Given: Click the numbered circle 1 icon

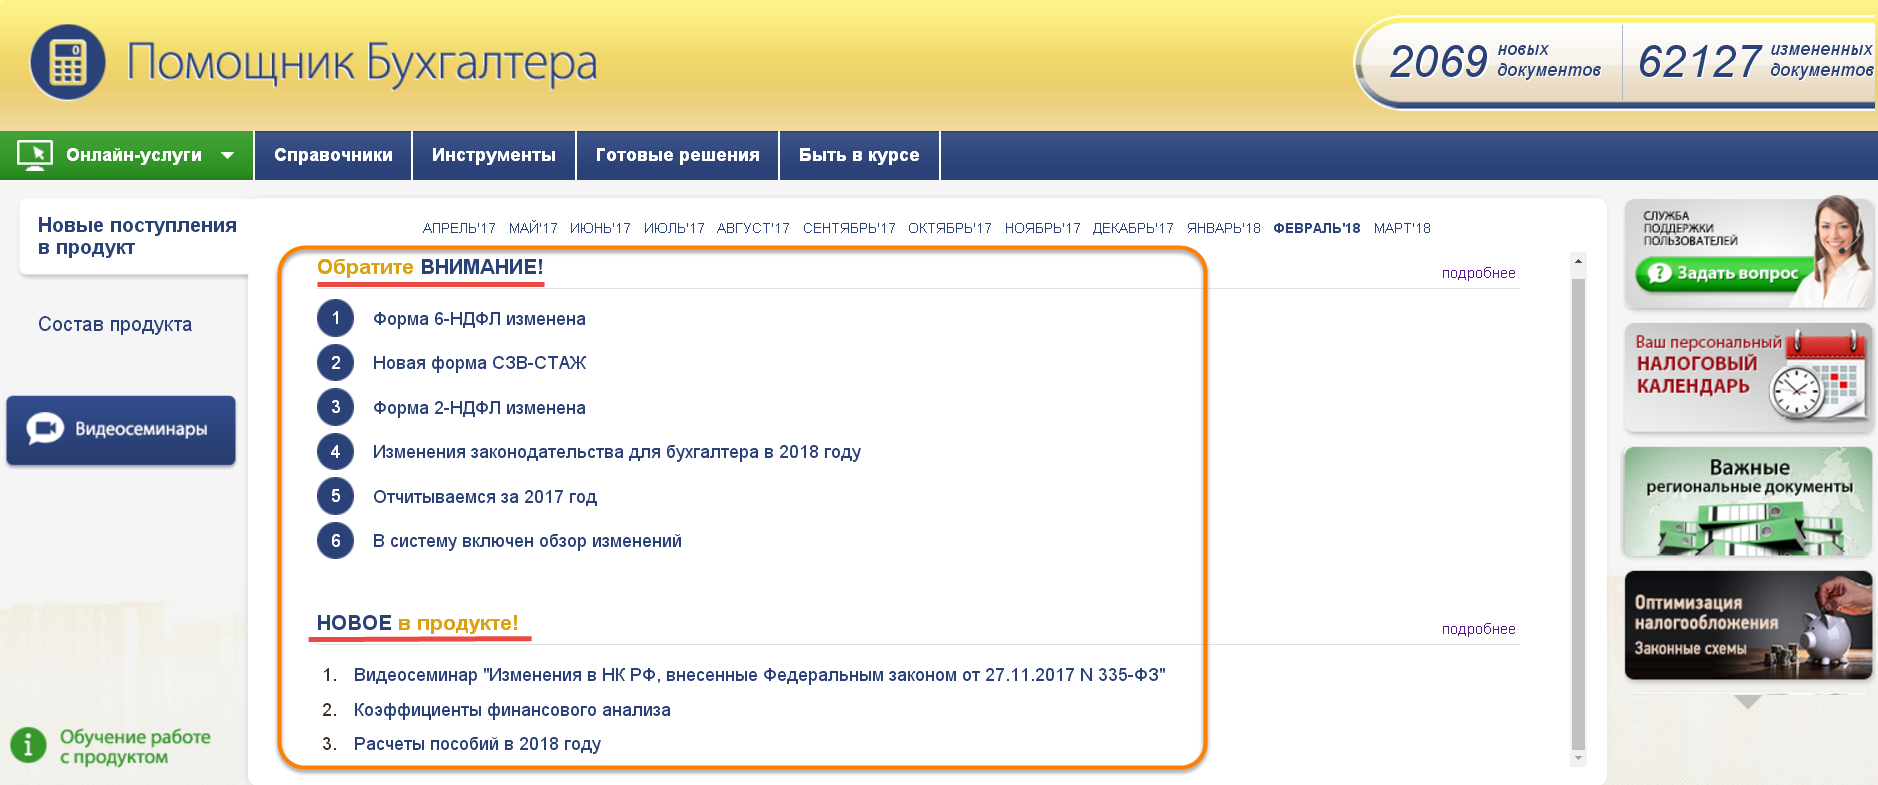Looking at the screenshot, I should pyautogui.click(x=335, y=319).
